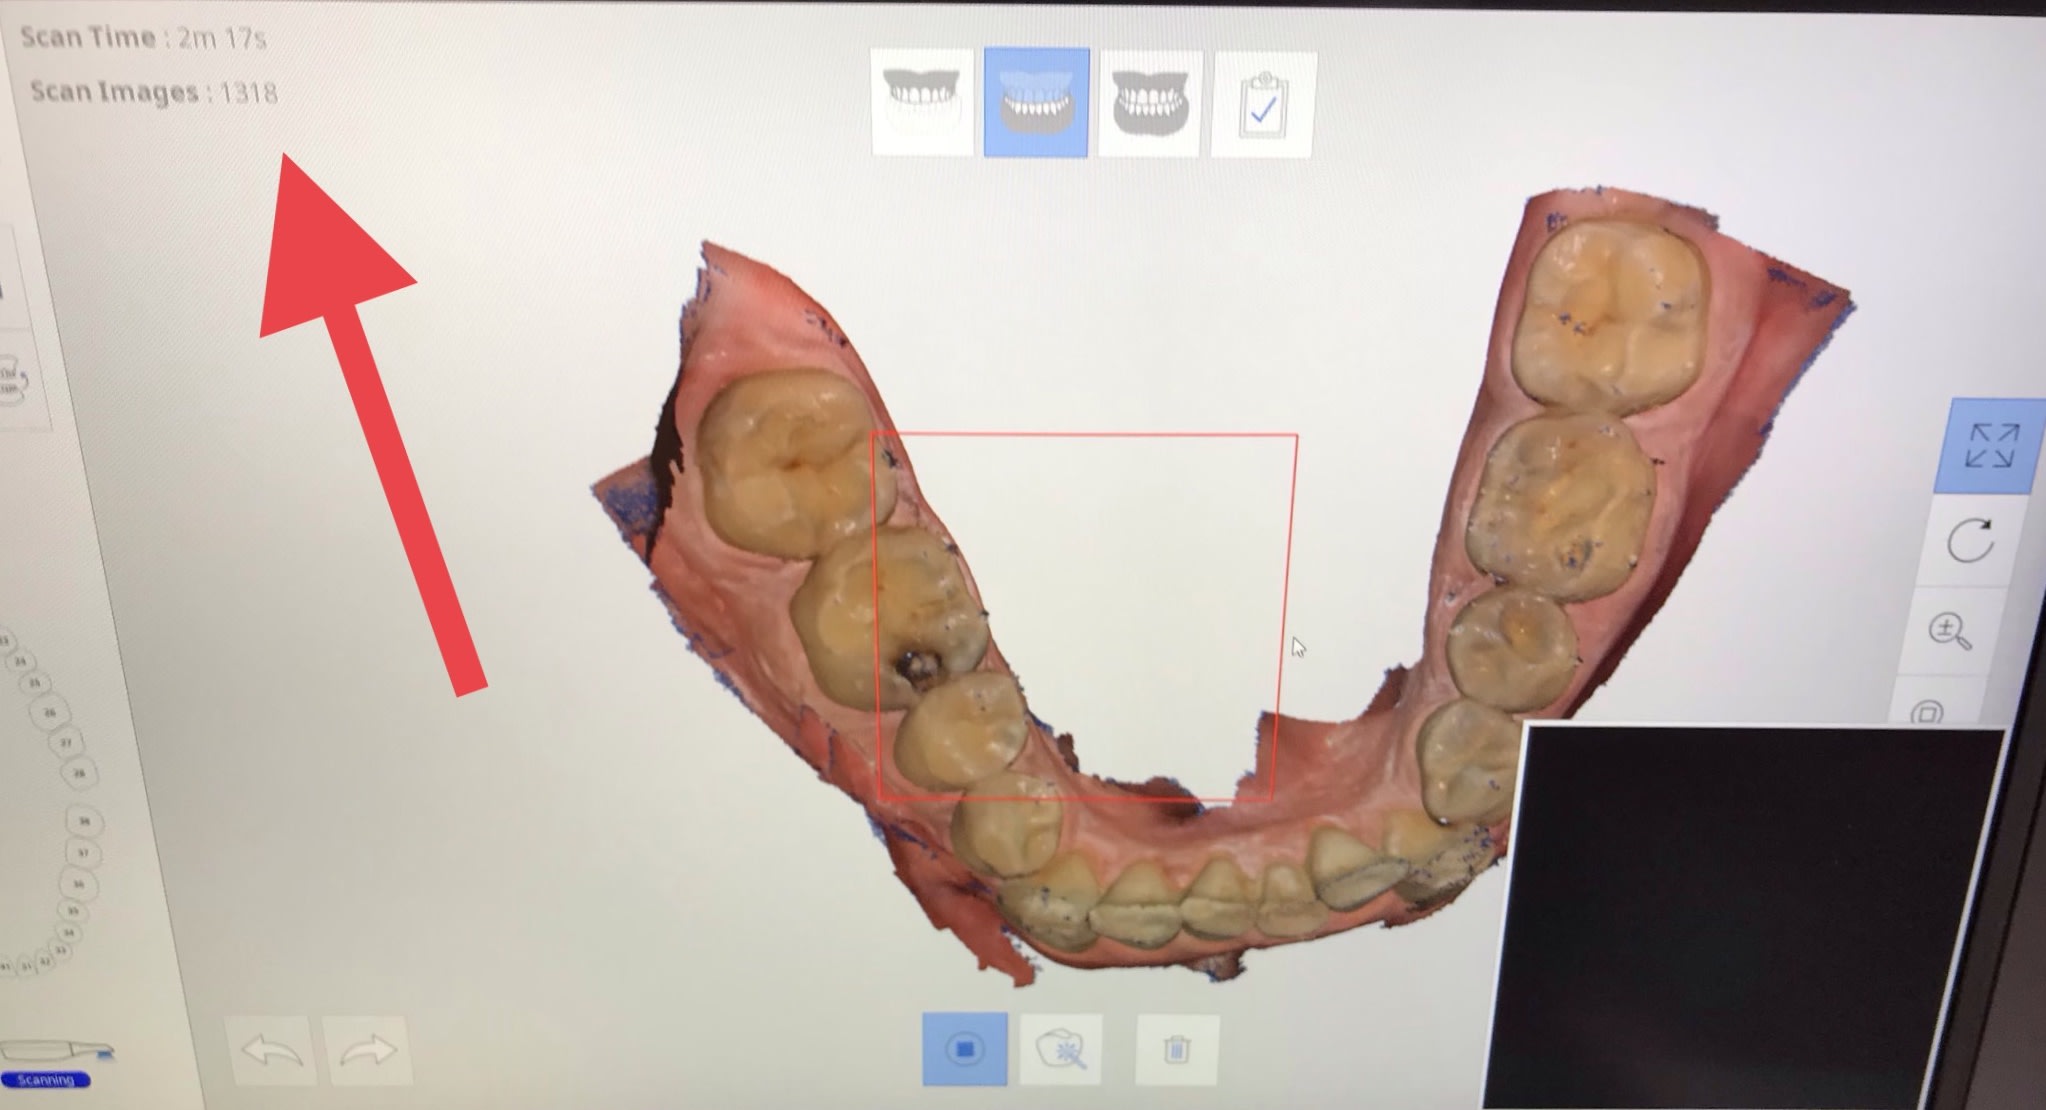The width and height of the screenshot is (2046, 1110).
Task: Select the zoom magnifier tool
Action: point(1949,631)
